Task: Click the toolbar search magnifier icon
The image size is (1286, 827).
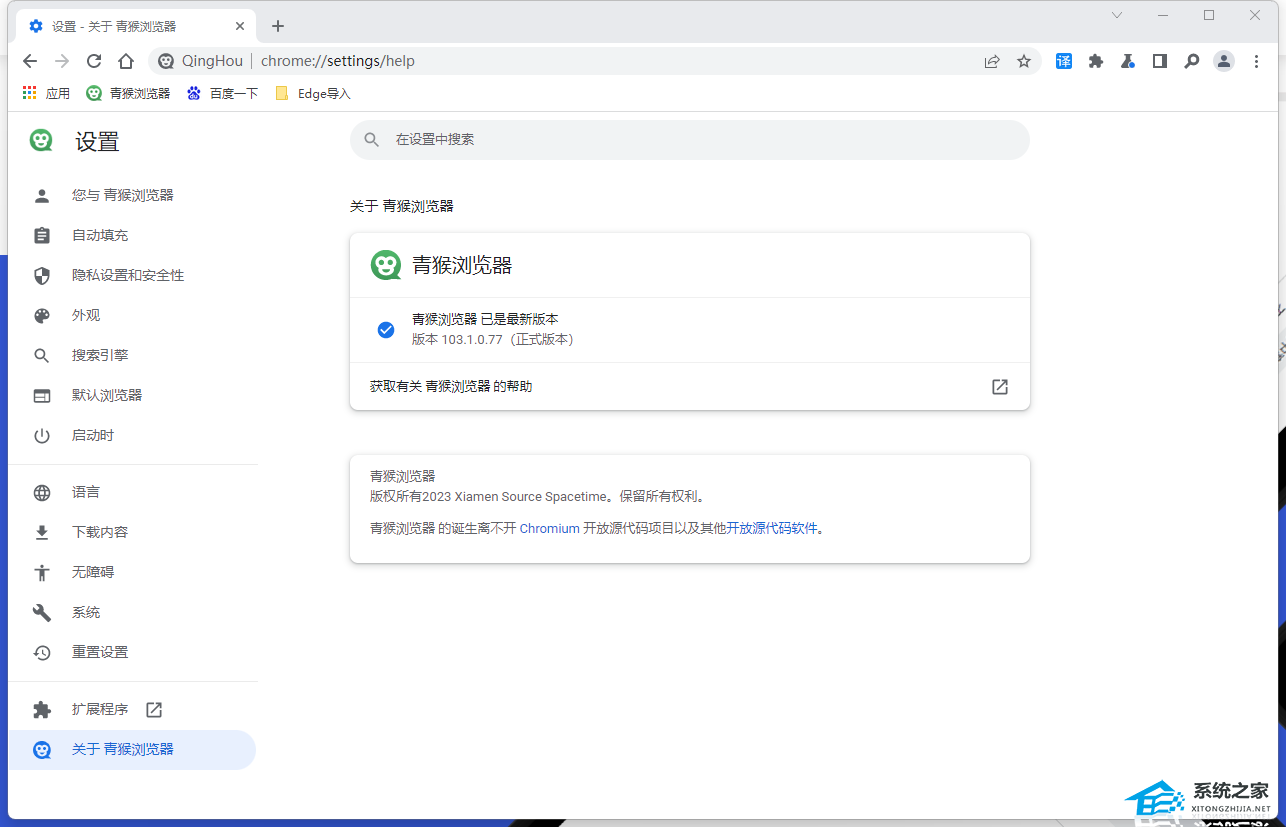Action: click(1192, 61)
